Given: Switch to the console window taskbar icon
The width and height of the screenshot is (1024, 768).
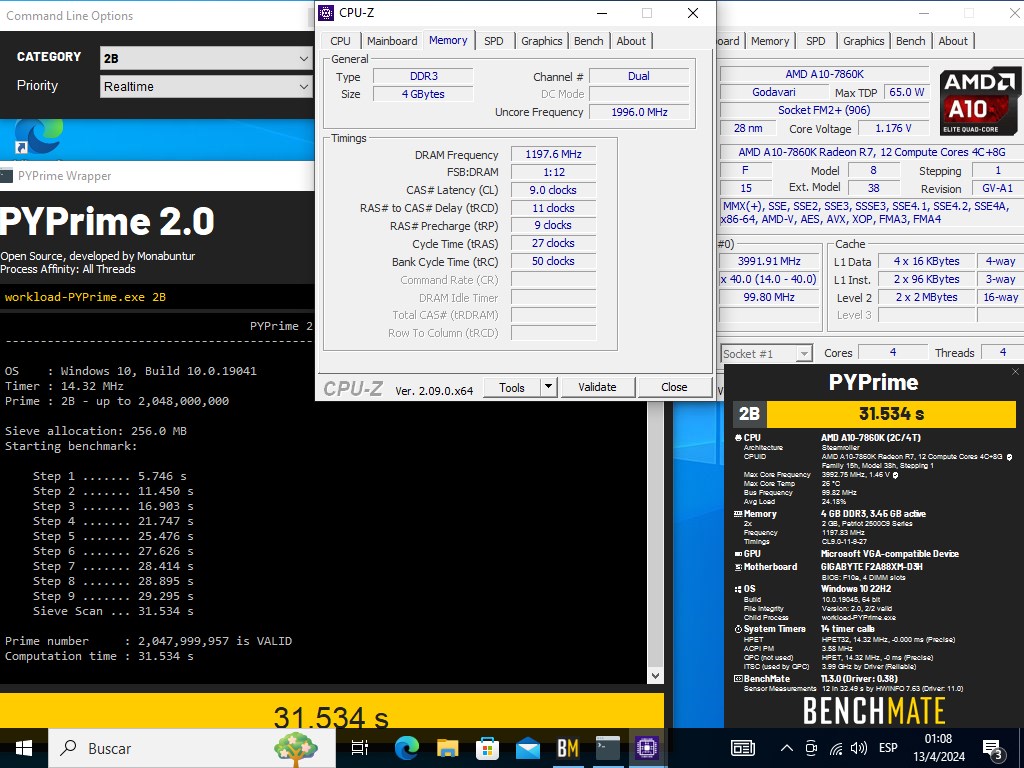Looking at the screenshot, I should [x=608, y=748].
